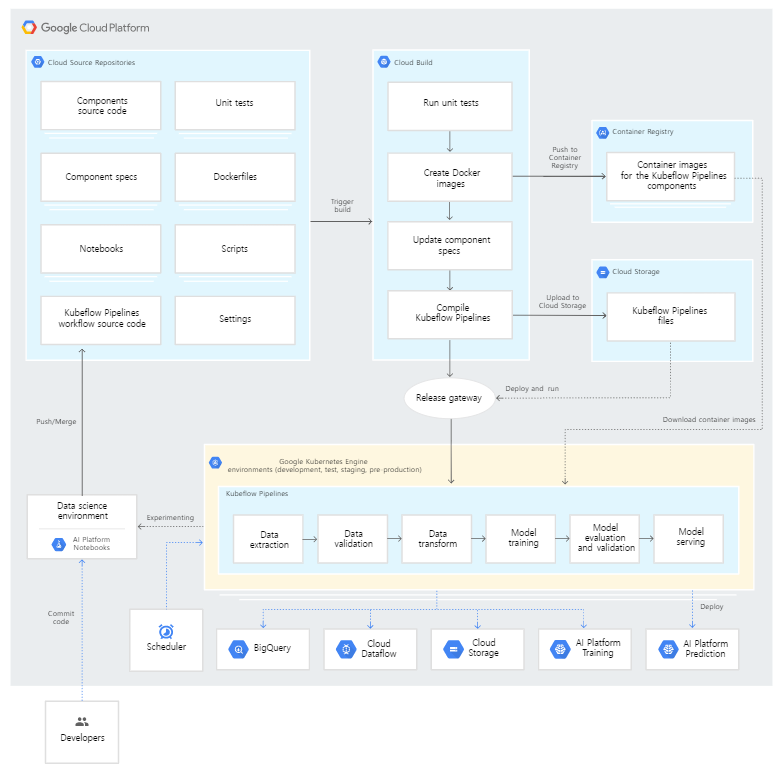The width and height of the screenshot is (781, 777).
Task: Click the Upload to Cloud Storage label
Action: (562, 301)
